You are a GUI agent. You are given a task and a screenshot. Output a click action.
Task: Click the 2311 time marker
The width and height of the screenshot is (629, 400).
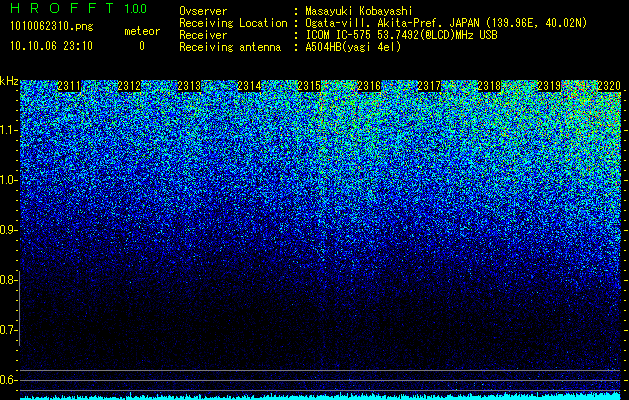[69, 86]
